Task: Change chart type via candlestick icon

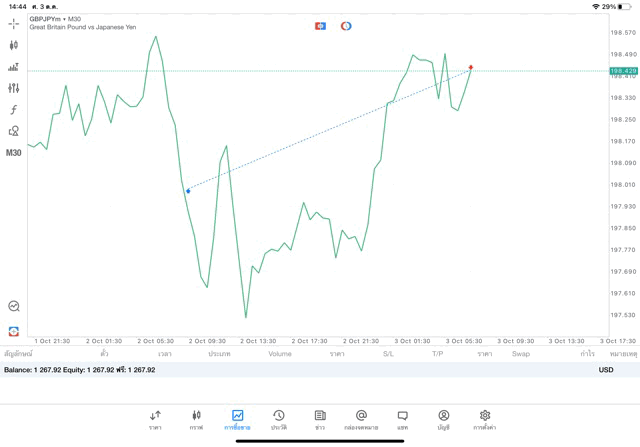Action: [13, 45]
